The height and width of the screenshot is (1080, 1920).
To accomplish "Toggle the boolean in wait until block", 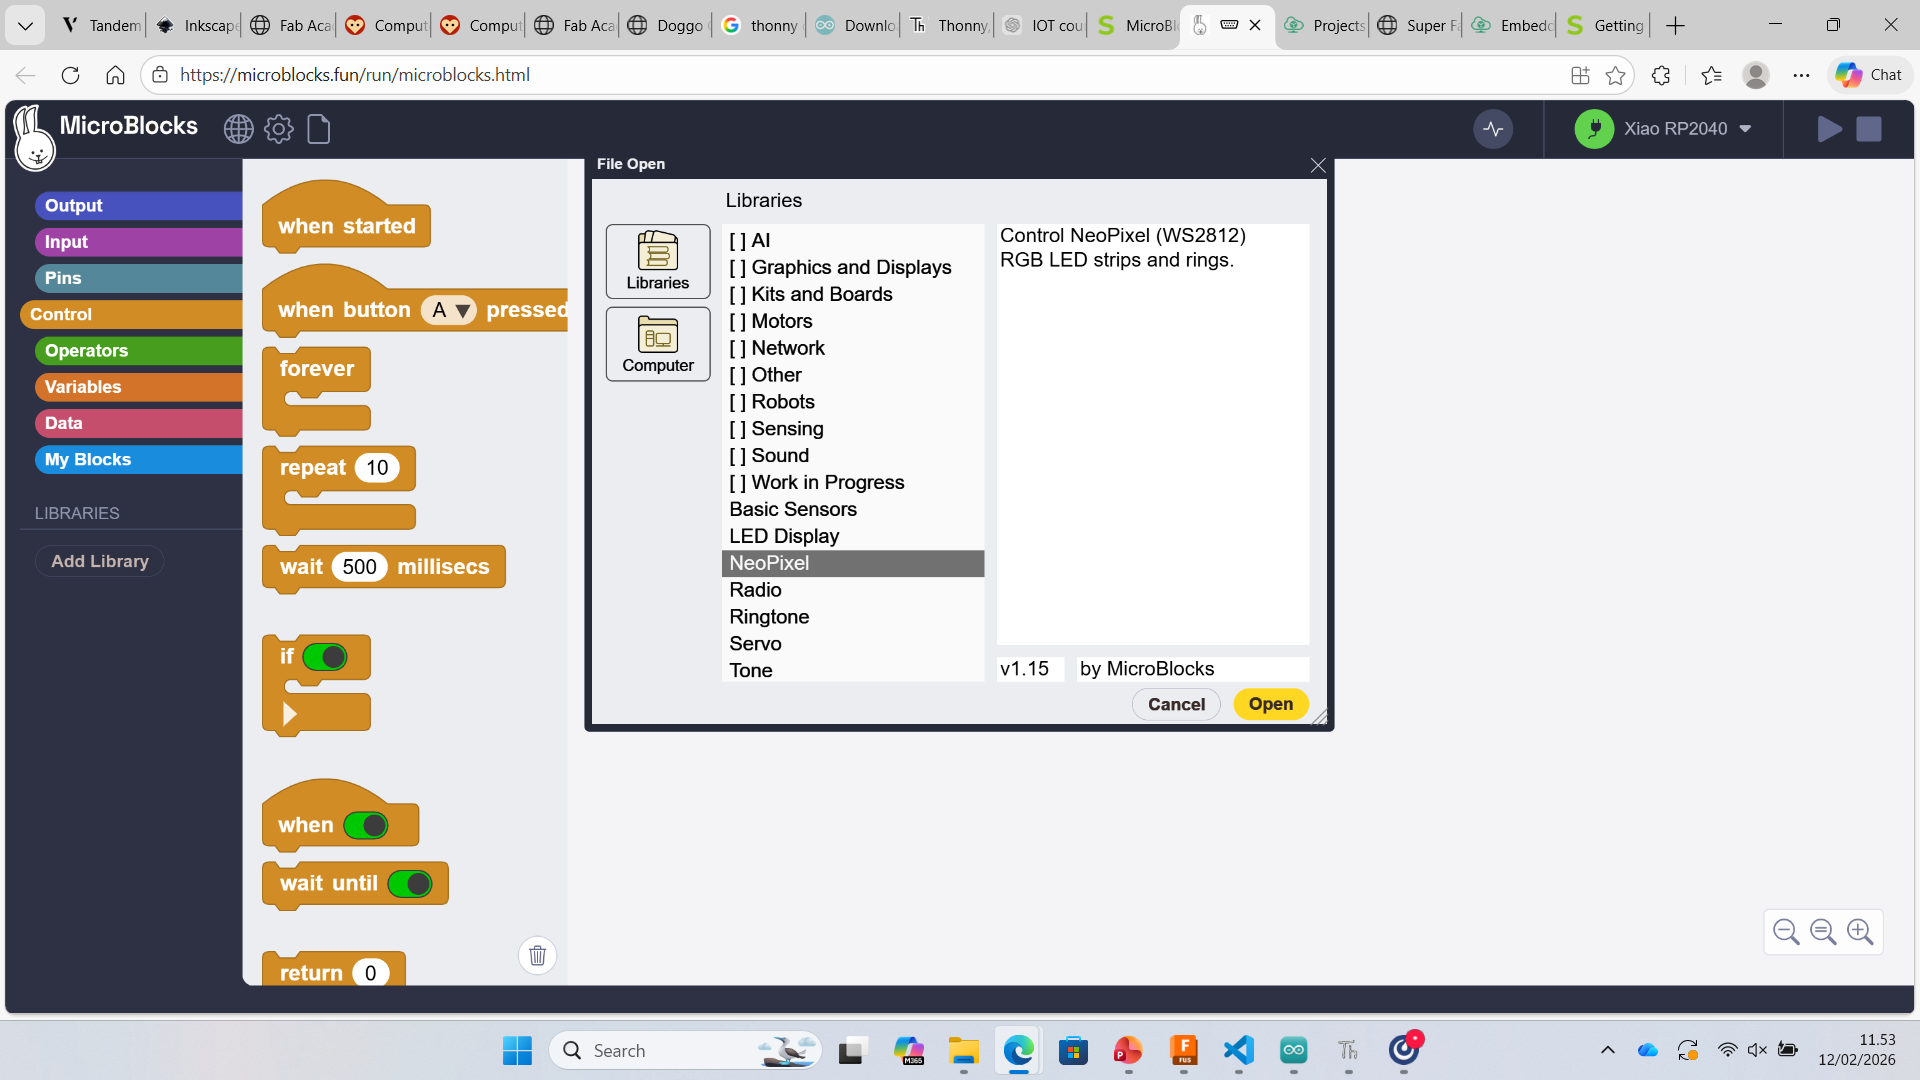I will click(410, 884).
